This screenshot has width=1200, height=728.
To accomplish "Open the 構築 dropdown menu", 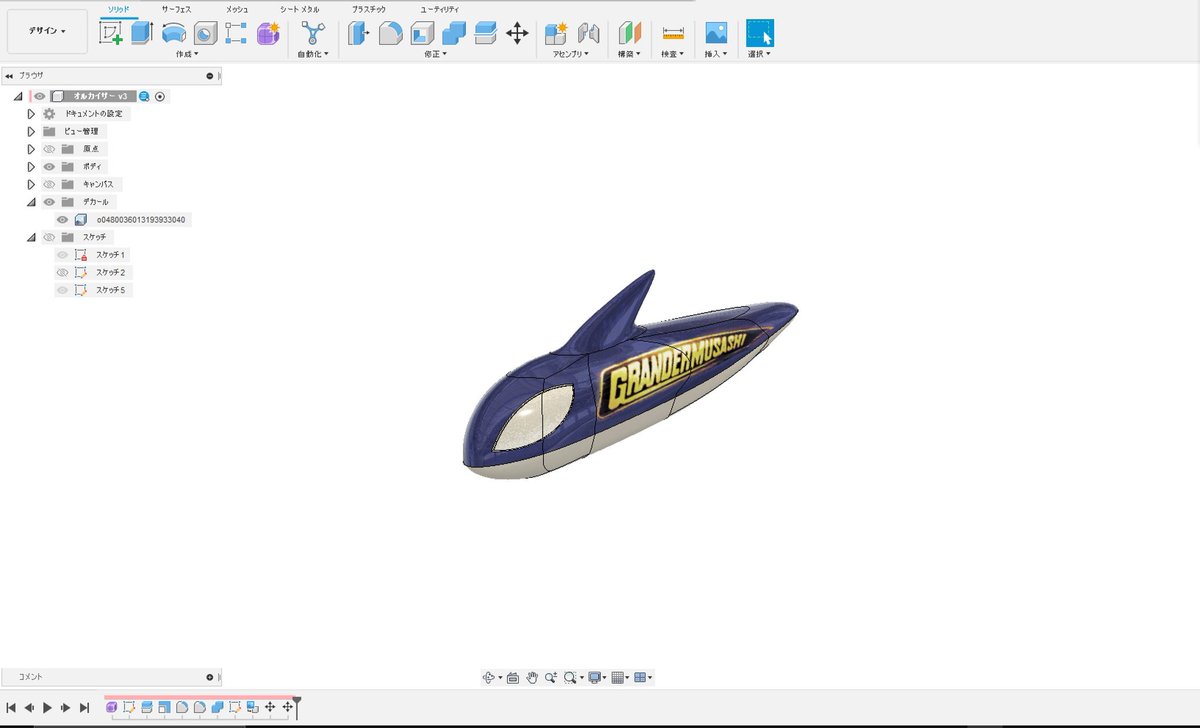I will pyautogui.click(x=630, y=54).
